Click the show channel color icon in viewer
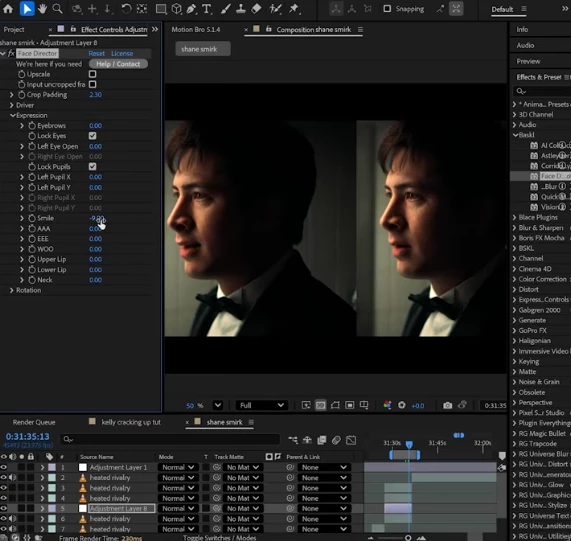The height and width of the screenshot is (541, 571). (x=387, y=405)
